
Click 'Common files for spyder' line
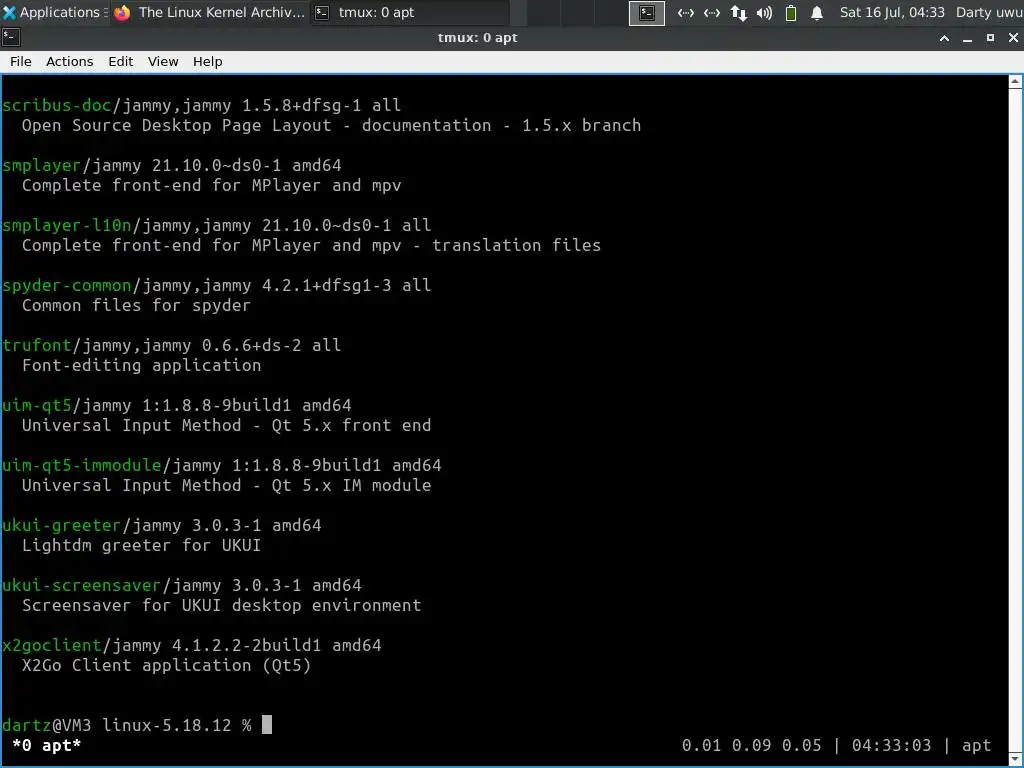(136, 305)
